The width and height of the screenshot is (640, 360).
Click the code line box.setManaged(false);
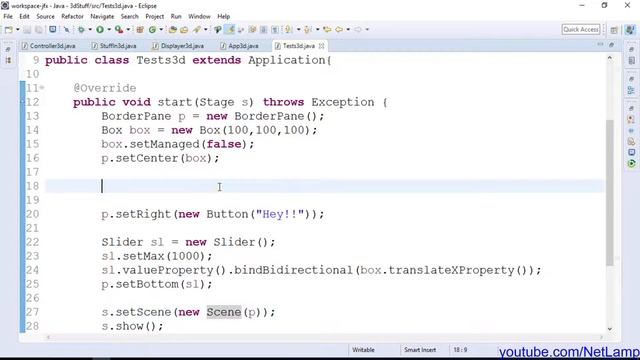pos(178,144)
